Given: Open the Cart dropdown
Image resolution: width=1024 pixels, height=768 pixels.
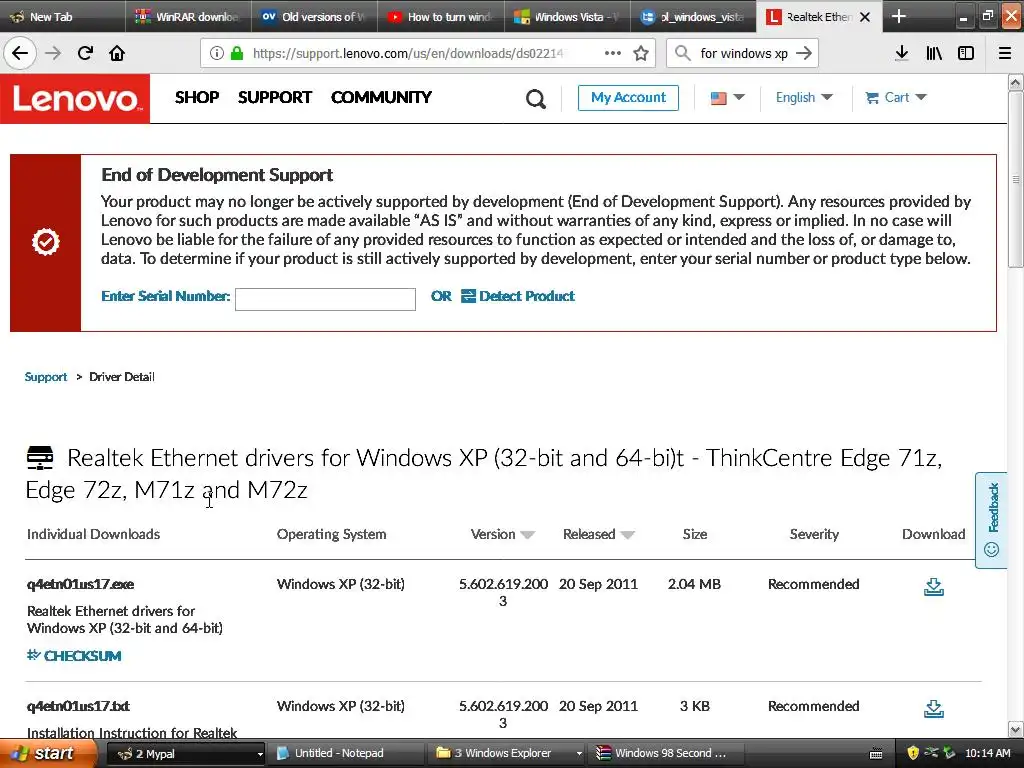Looking at the screenshot, I should 895,97.
